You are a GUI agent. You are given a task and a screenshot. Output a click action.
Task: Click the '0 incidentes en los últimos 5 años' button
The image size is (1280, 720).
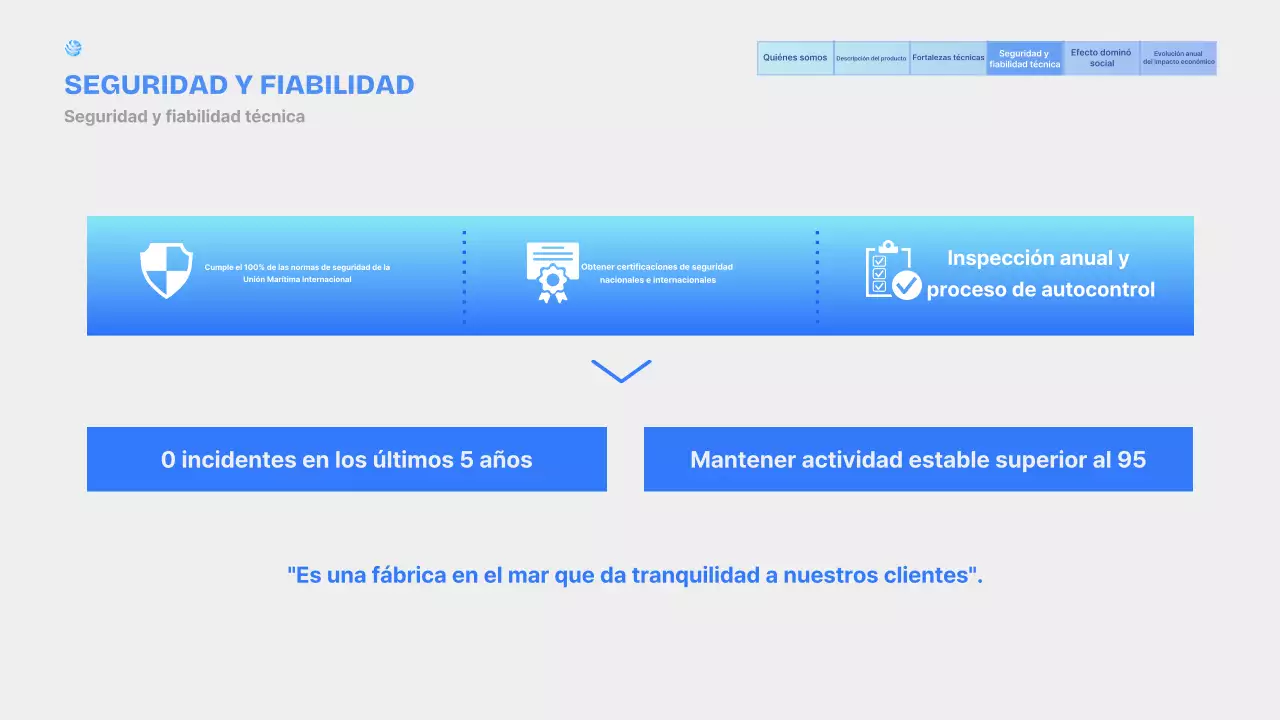click(x=346, y=459)
